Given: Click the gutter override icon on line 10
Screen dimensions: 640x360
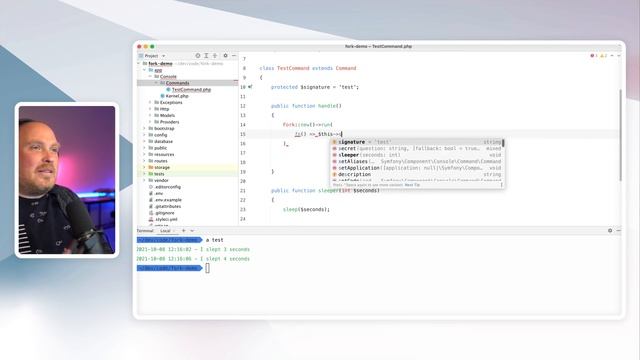Looking at the screenshot, I should (250, 87).
